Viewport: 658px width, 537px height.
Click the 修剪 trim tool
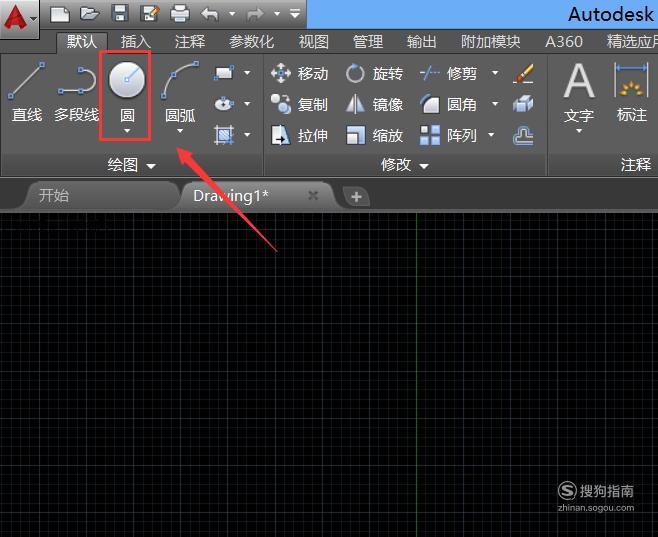[449, 73]
